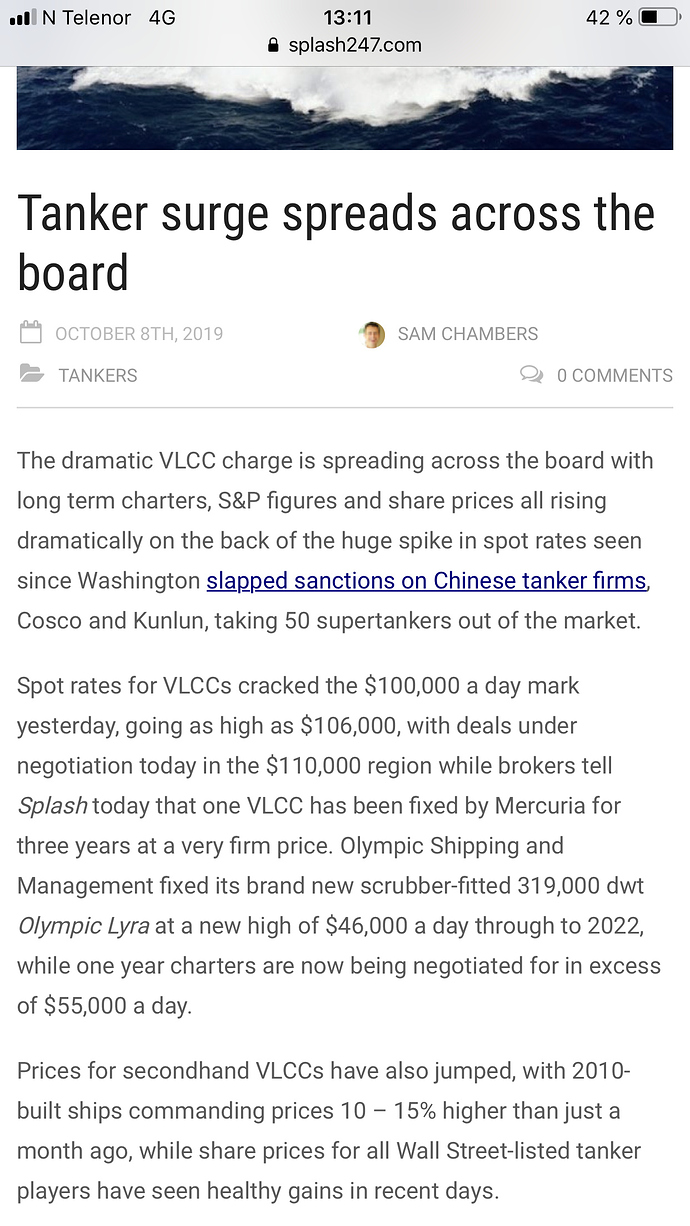
Task: Open the TANKERS category link
Action: point(98,376)
